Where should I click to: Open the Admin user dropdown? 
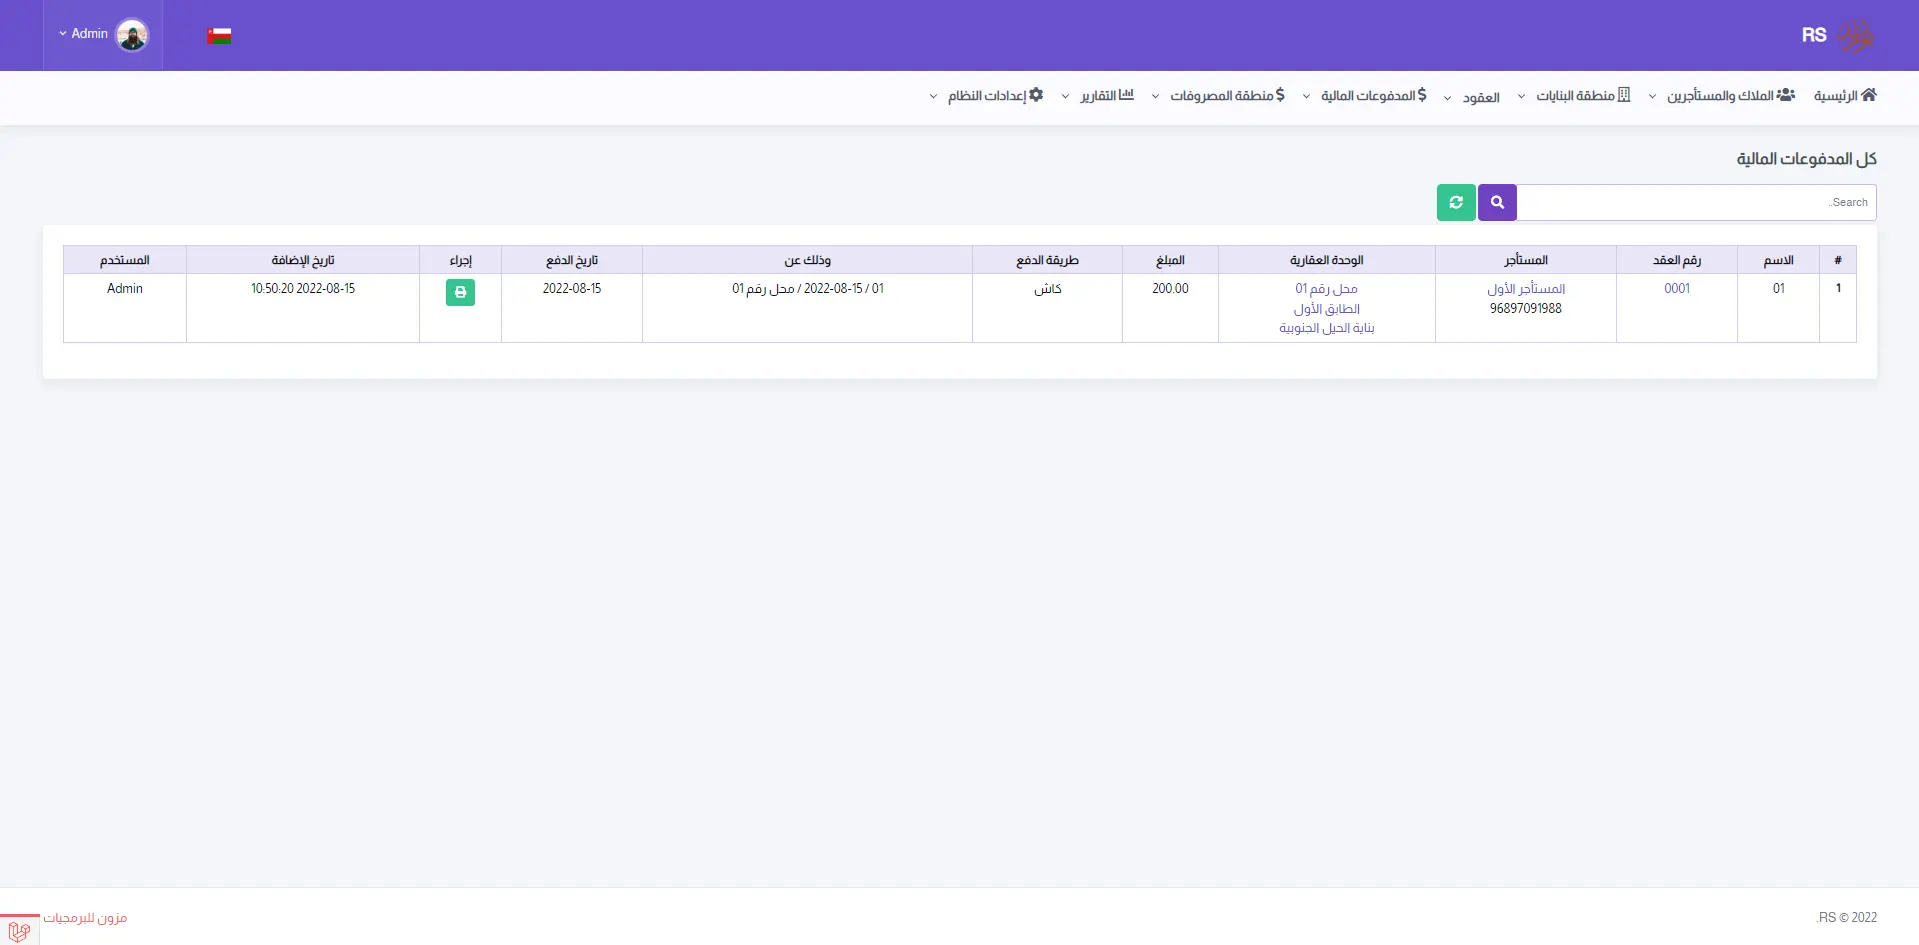(83, 34)
